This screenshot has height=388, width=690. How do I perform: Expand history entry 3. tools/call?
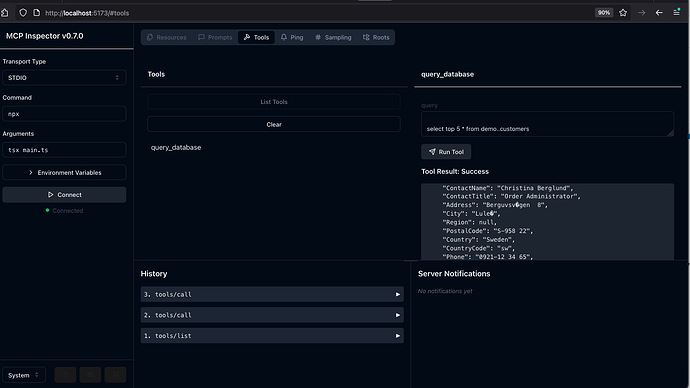pyautogui.click(x=272, y=294)
